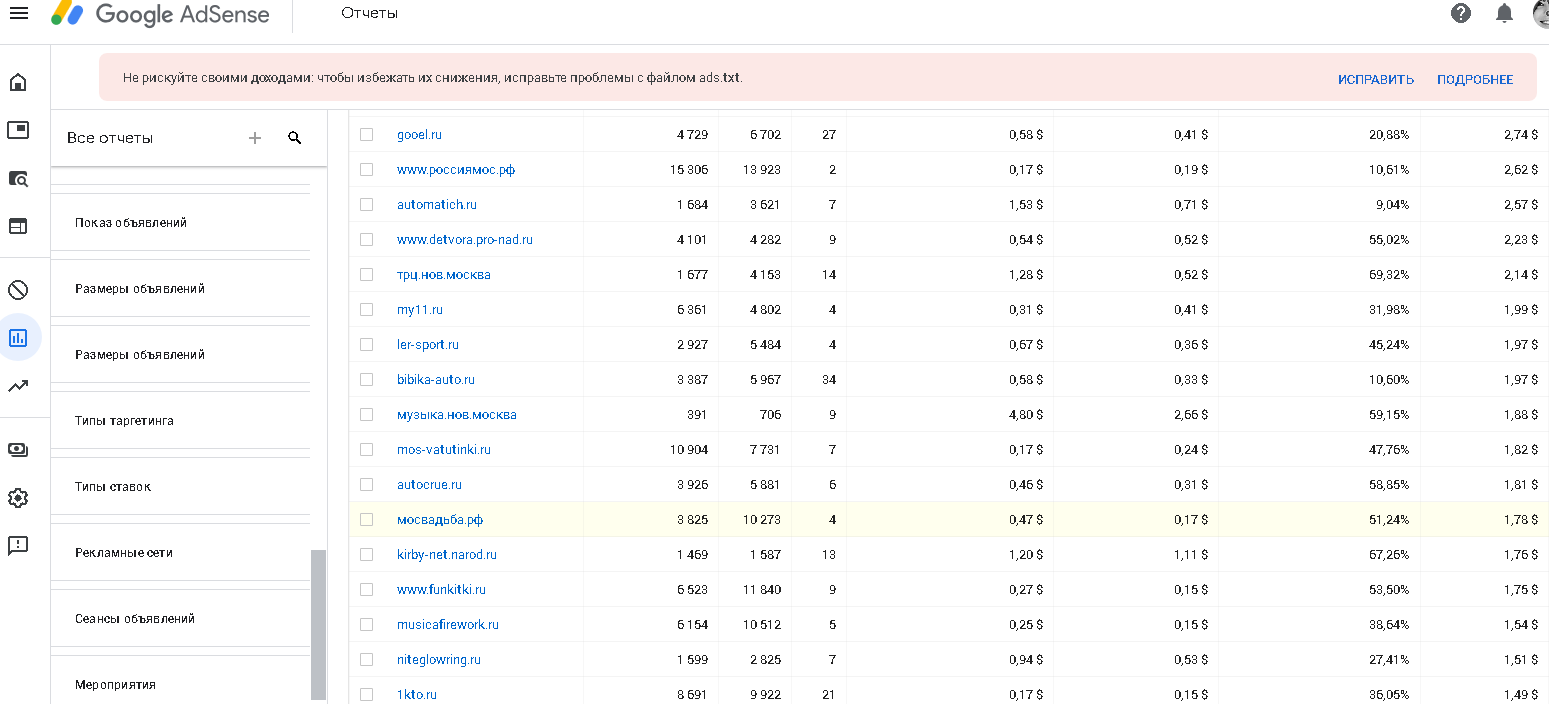Open the Account settings gear icon

coord(18,498)
